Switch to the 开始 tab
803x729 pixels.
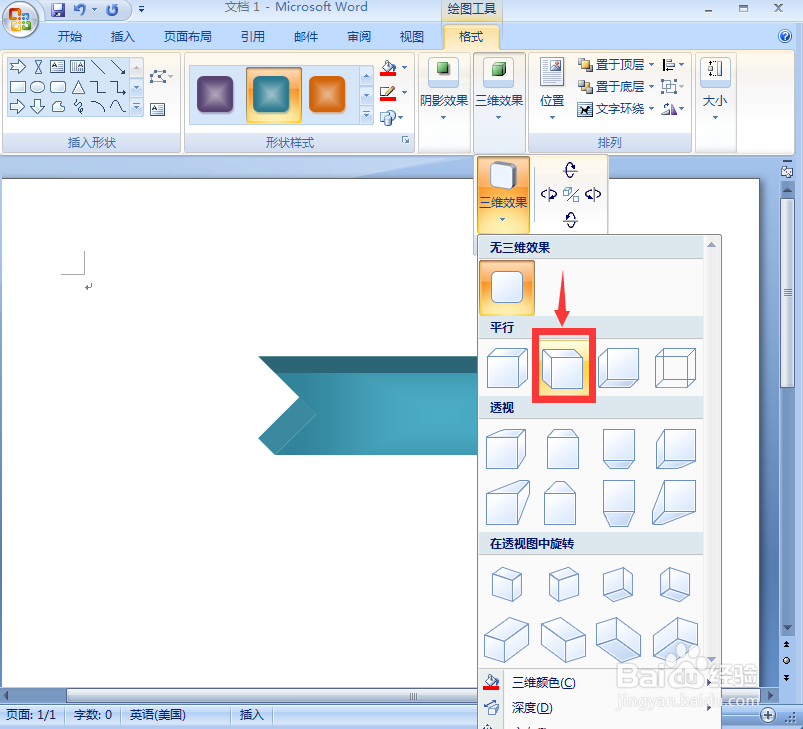[70, 36]
